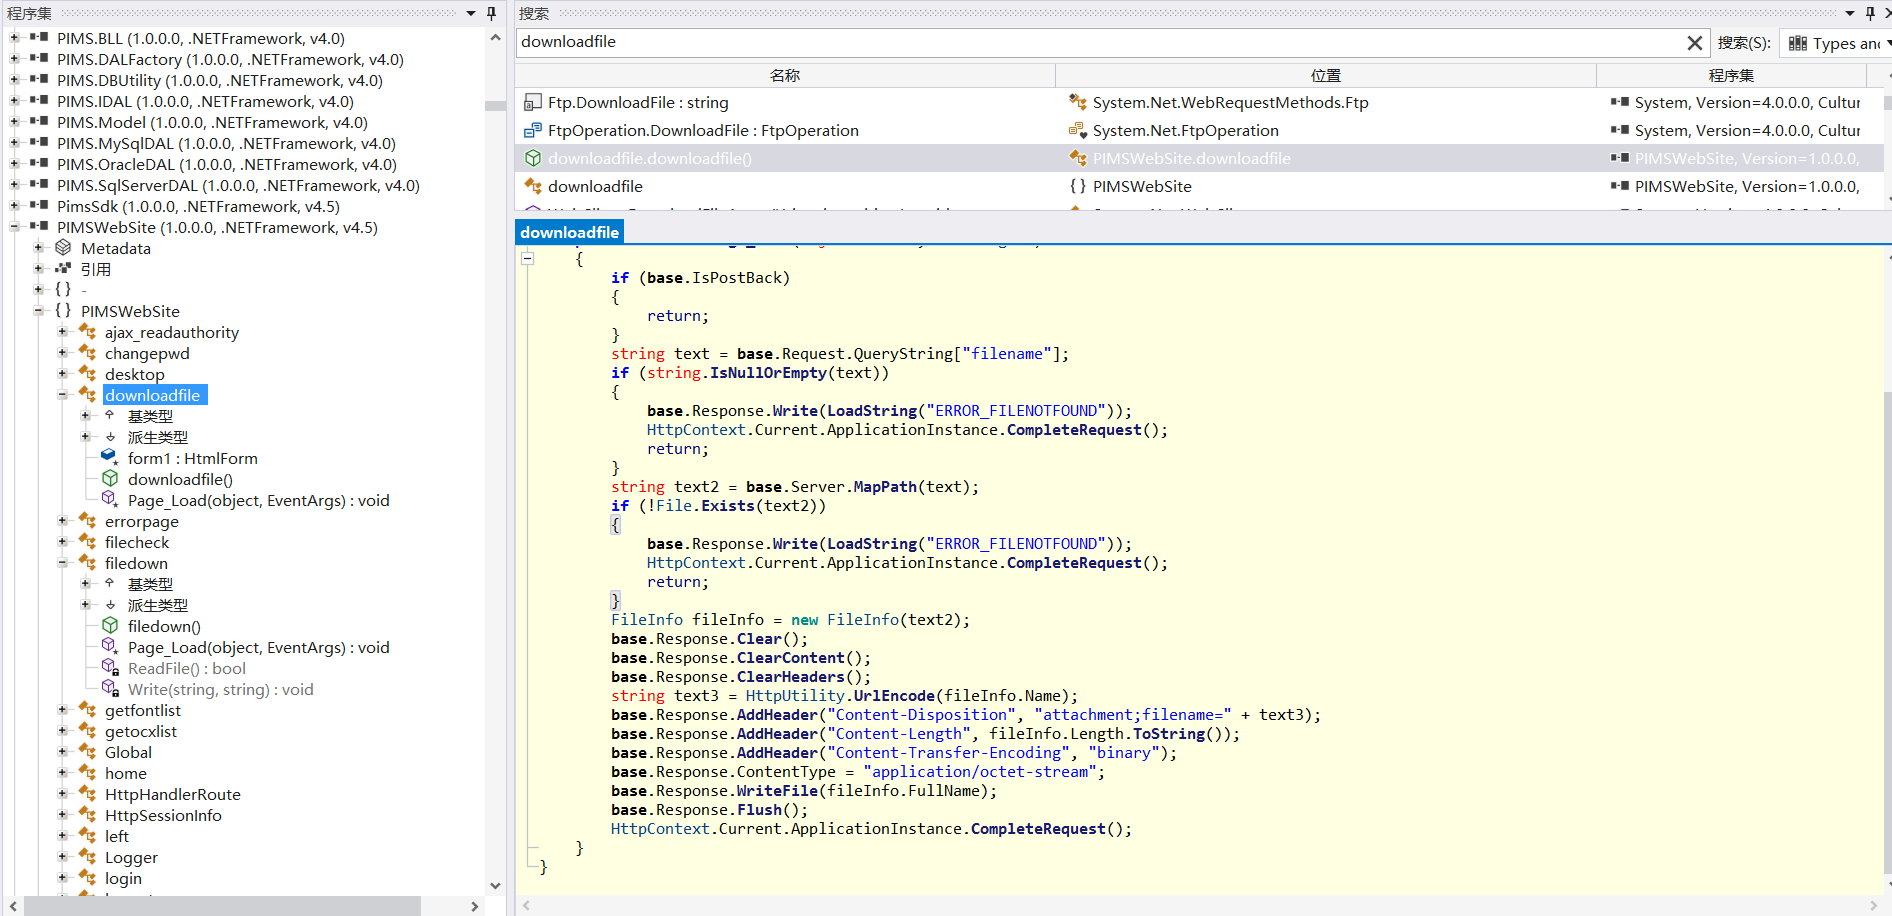Select the Logger class in tree

131,857
